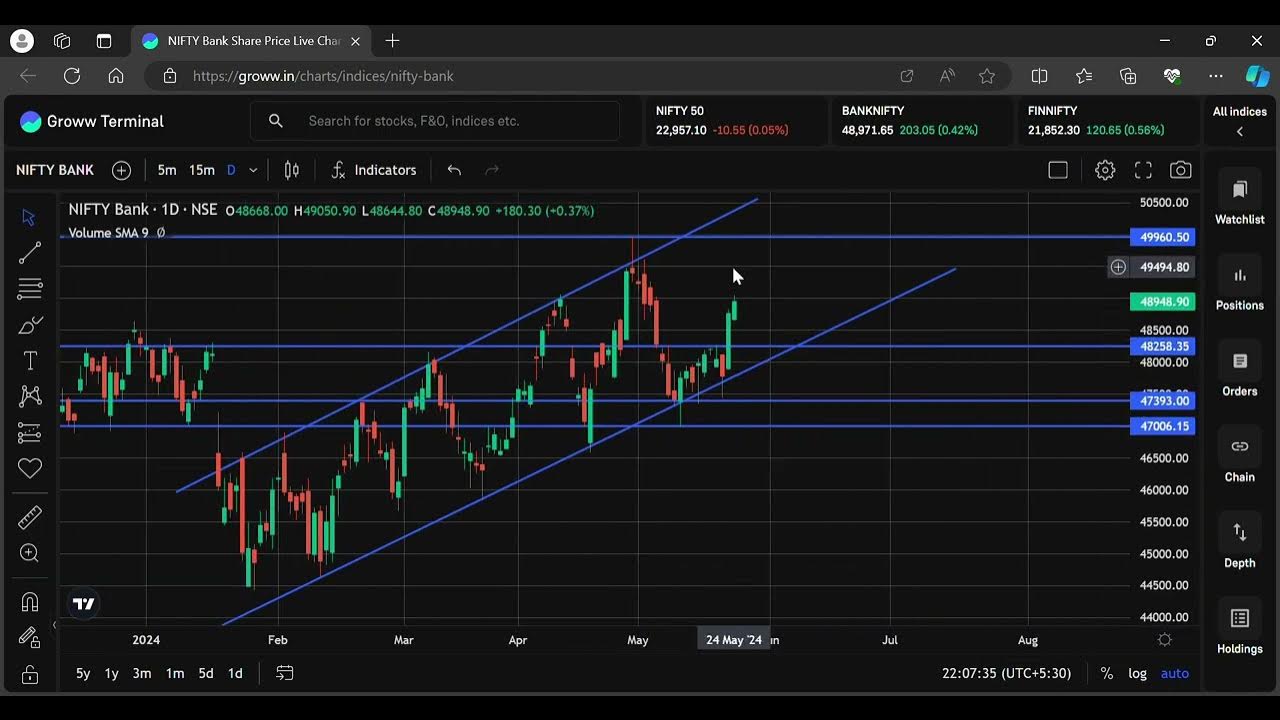Toggle auto scale
This screenshot has width=1280, height=720.
point(1175,673)
